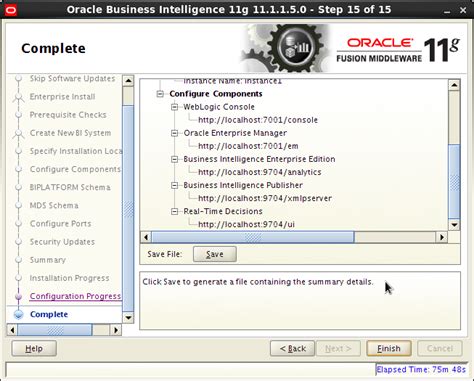Collapse Business Intelligence Enterprise Edition node
The width and height of the screenshot is (474, 381).
(174, 159)
